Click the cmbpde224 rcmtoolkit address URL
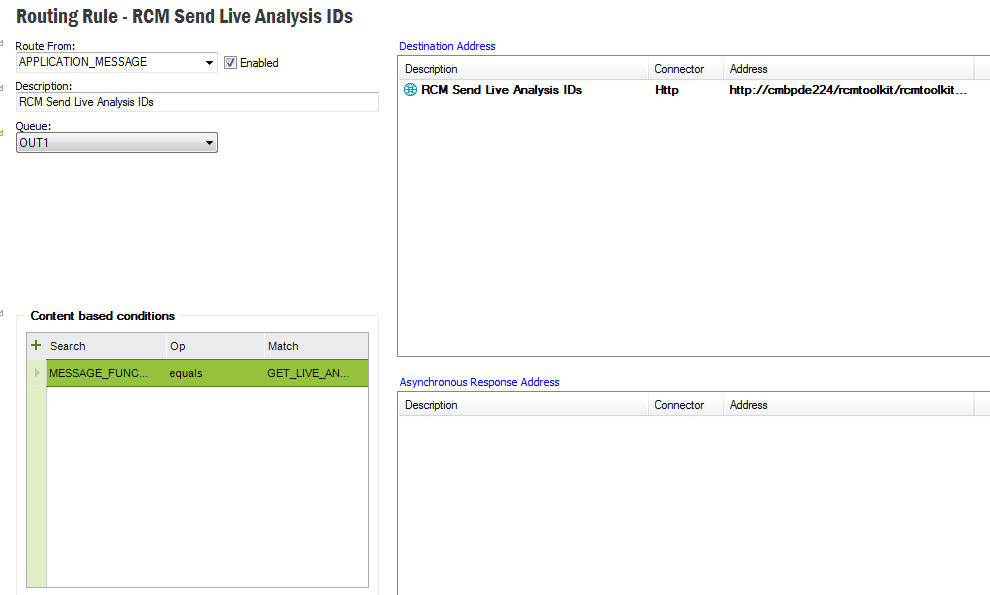The image size is (990, 595). 848,90
